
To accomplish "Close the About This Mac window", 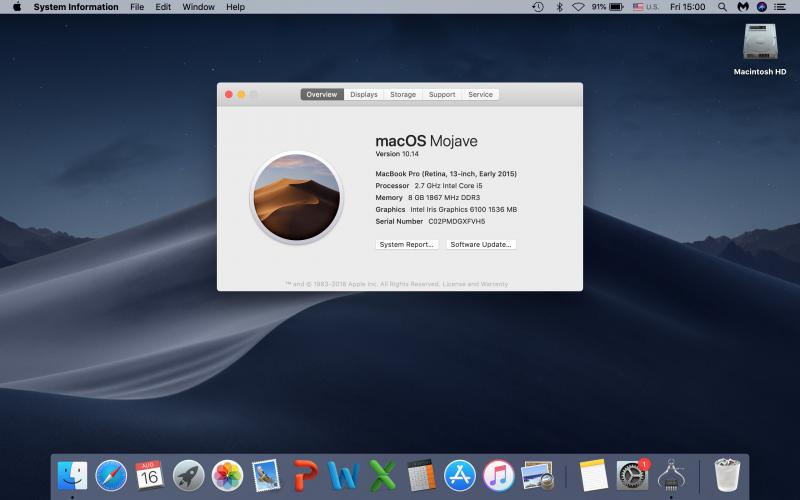I will click(229, 94).
